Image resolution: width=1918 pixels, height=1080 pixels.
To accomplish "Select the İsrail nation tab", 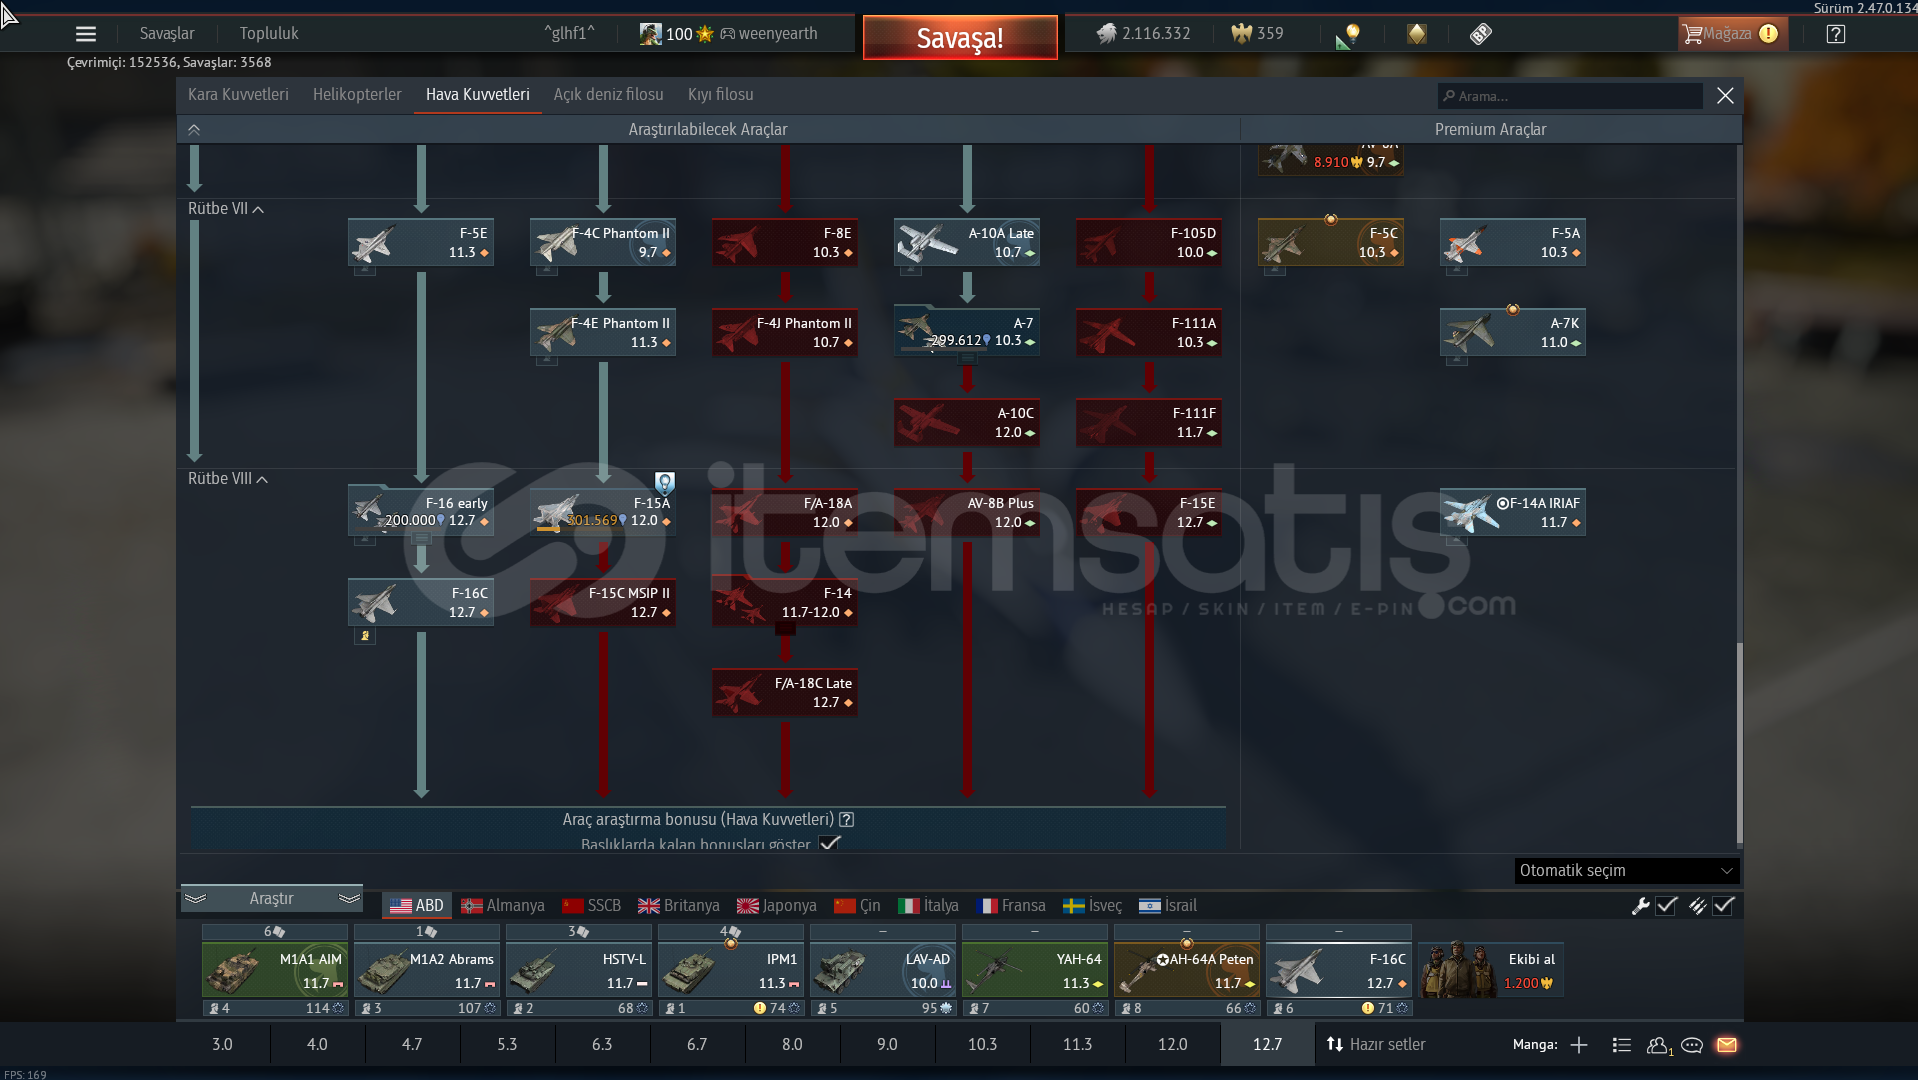I will pyautogui.click(x=1167, y=906).
